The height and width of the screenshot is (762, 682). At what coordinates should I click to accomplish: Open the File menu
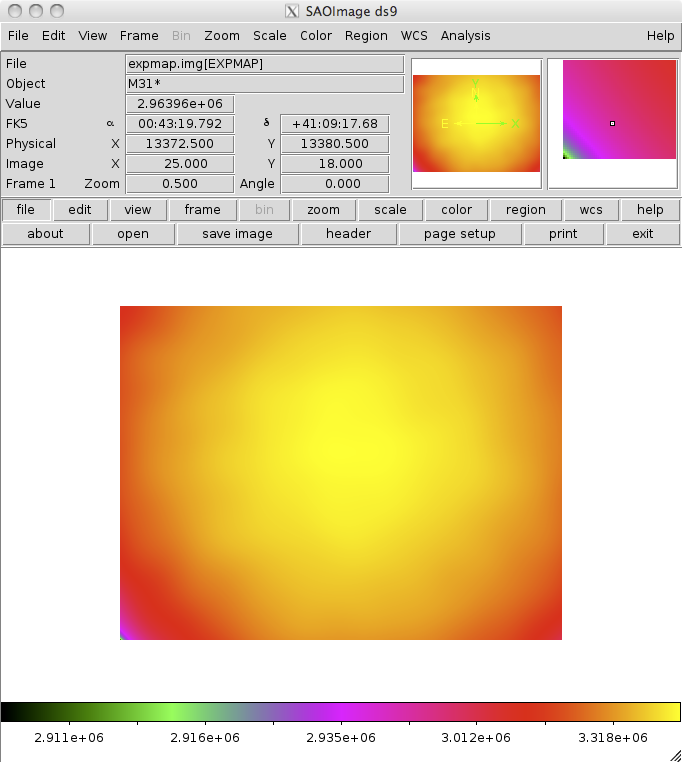point(18,35)
